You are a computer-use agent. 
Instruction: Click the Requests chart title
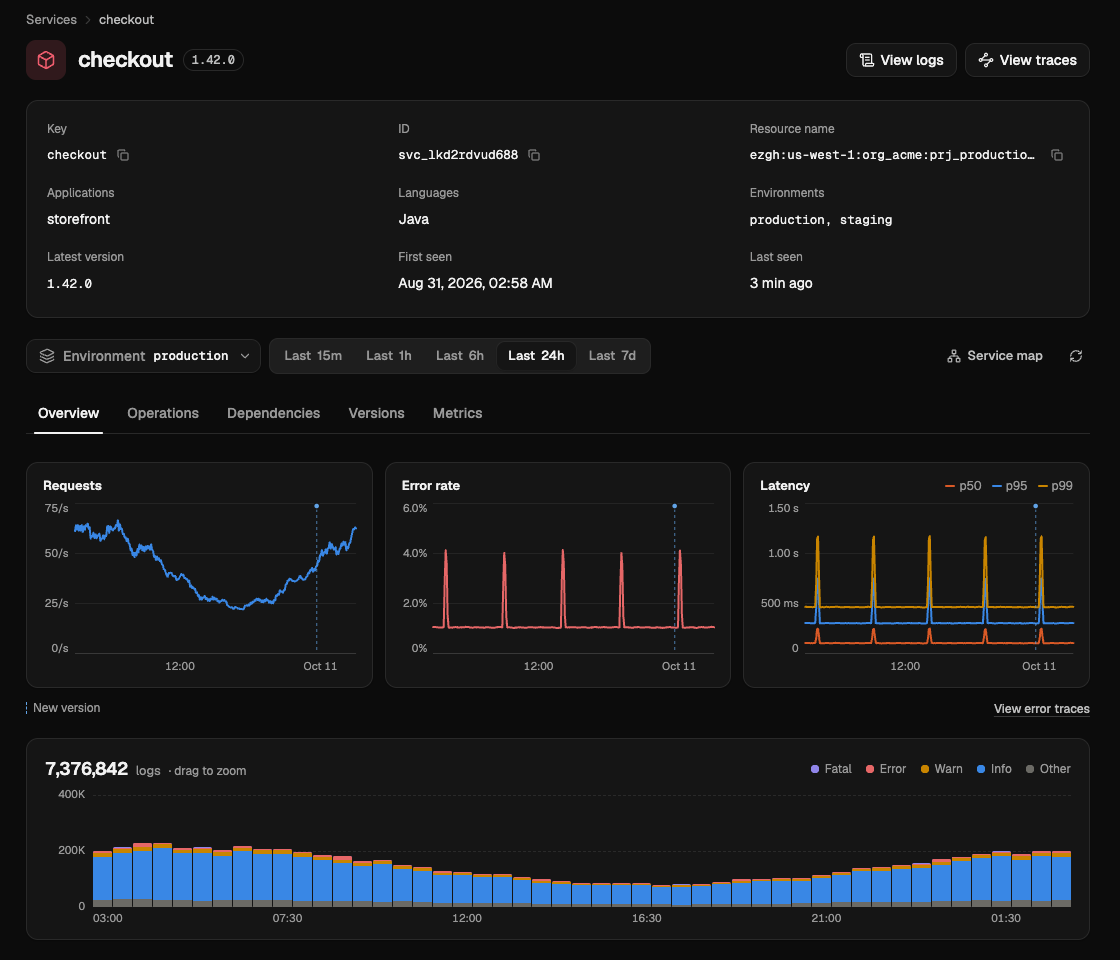click(72, 486)
